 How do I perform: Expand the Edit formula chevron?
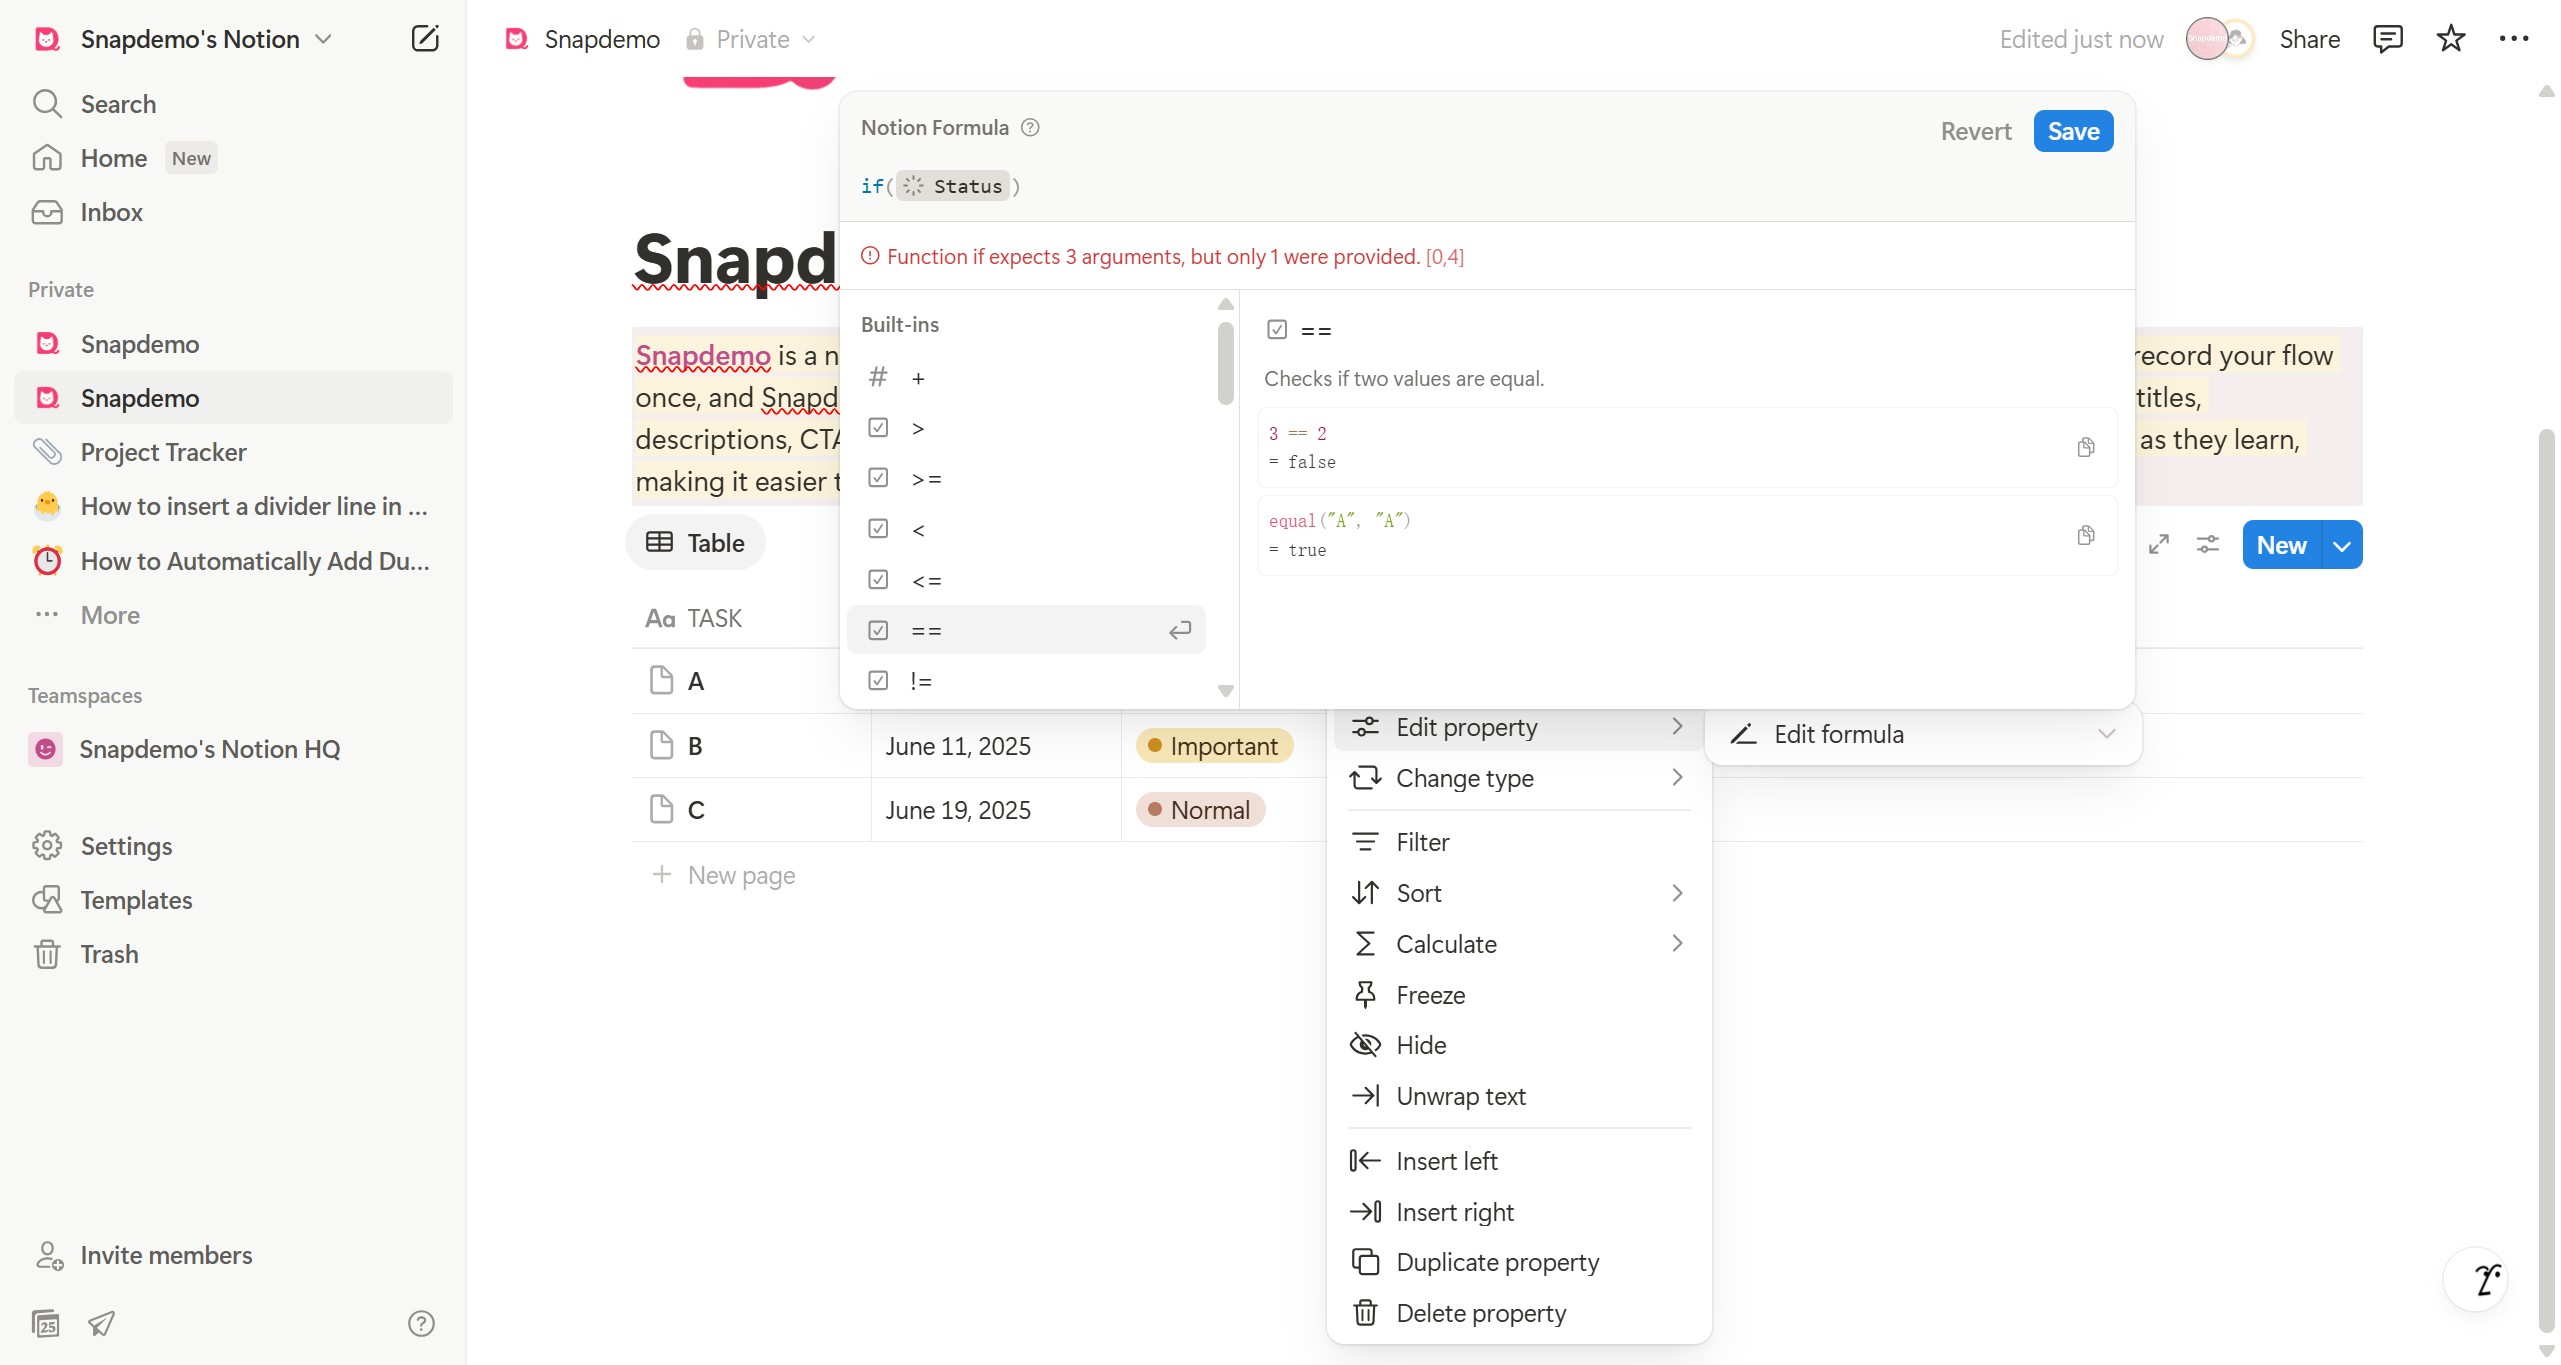pyautogui.click(x=2107, y=734)
